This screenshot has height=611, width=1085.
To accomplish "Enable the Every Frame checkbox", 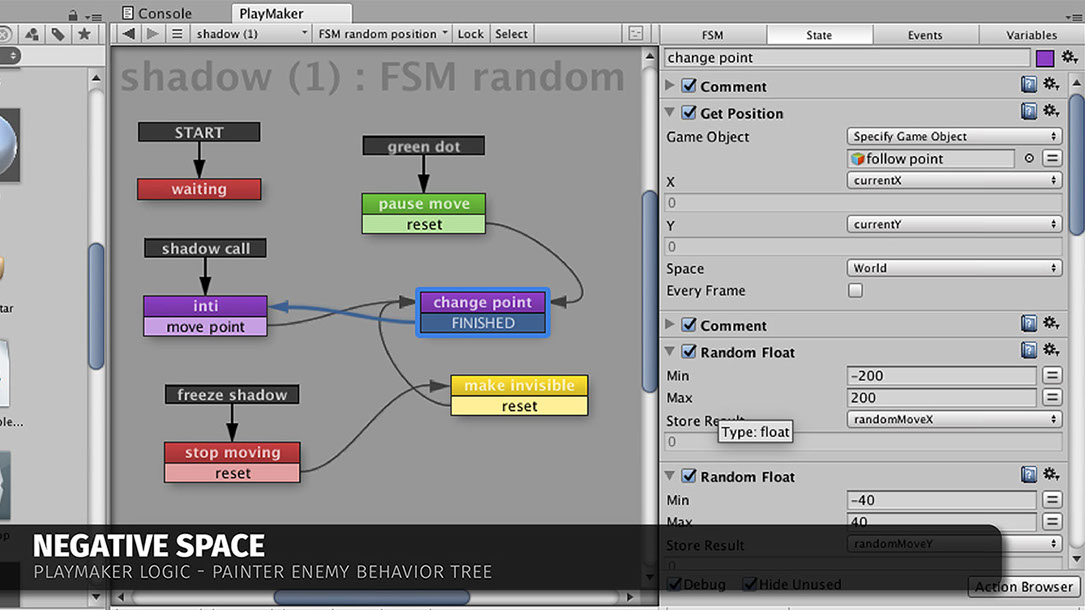I will (855, 291).
